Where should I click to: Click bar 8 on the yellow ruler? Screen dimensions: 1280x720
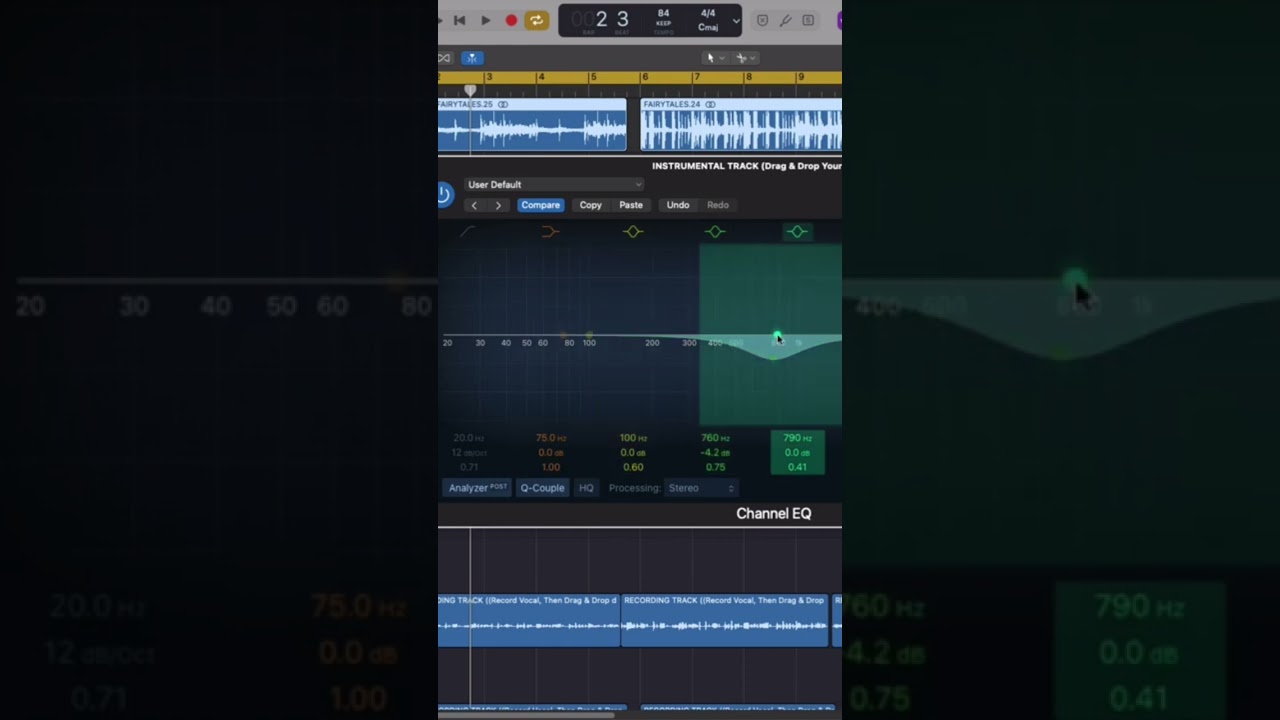click(750, 77)
